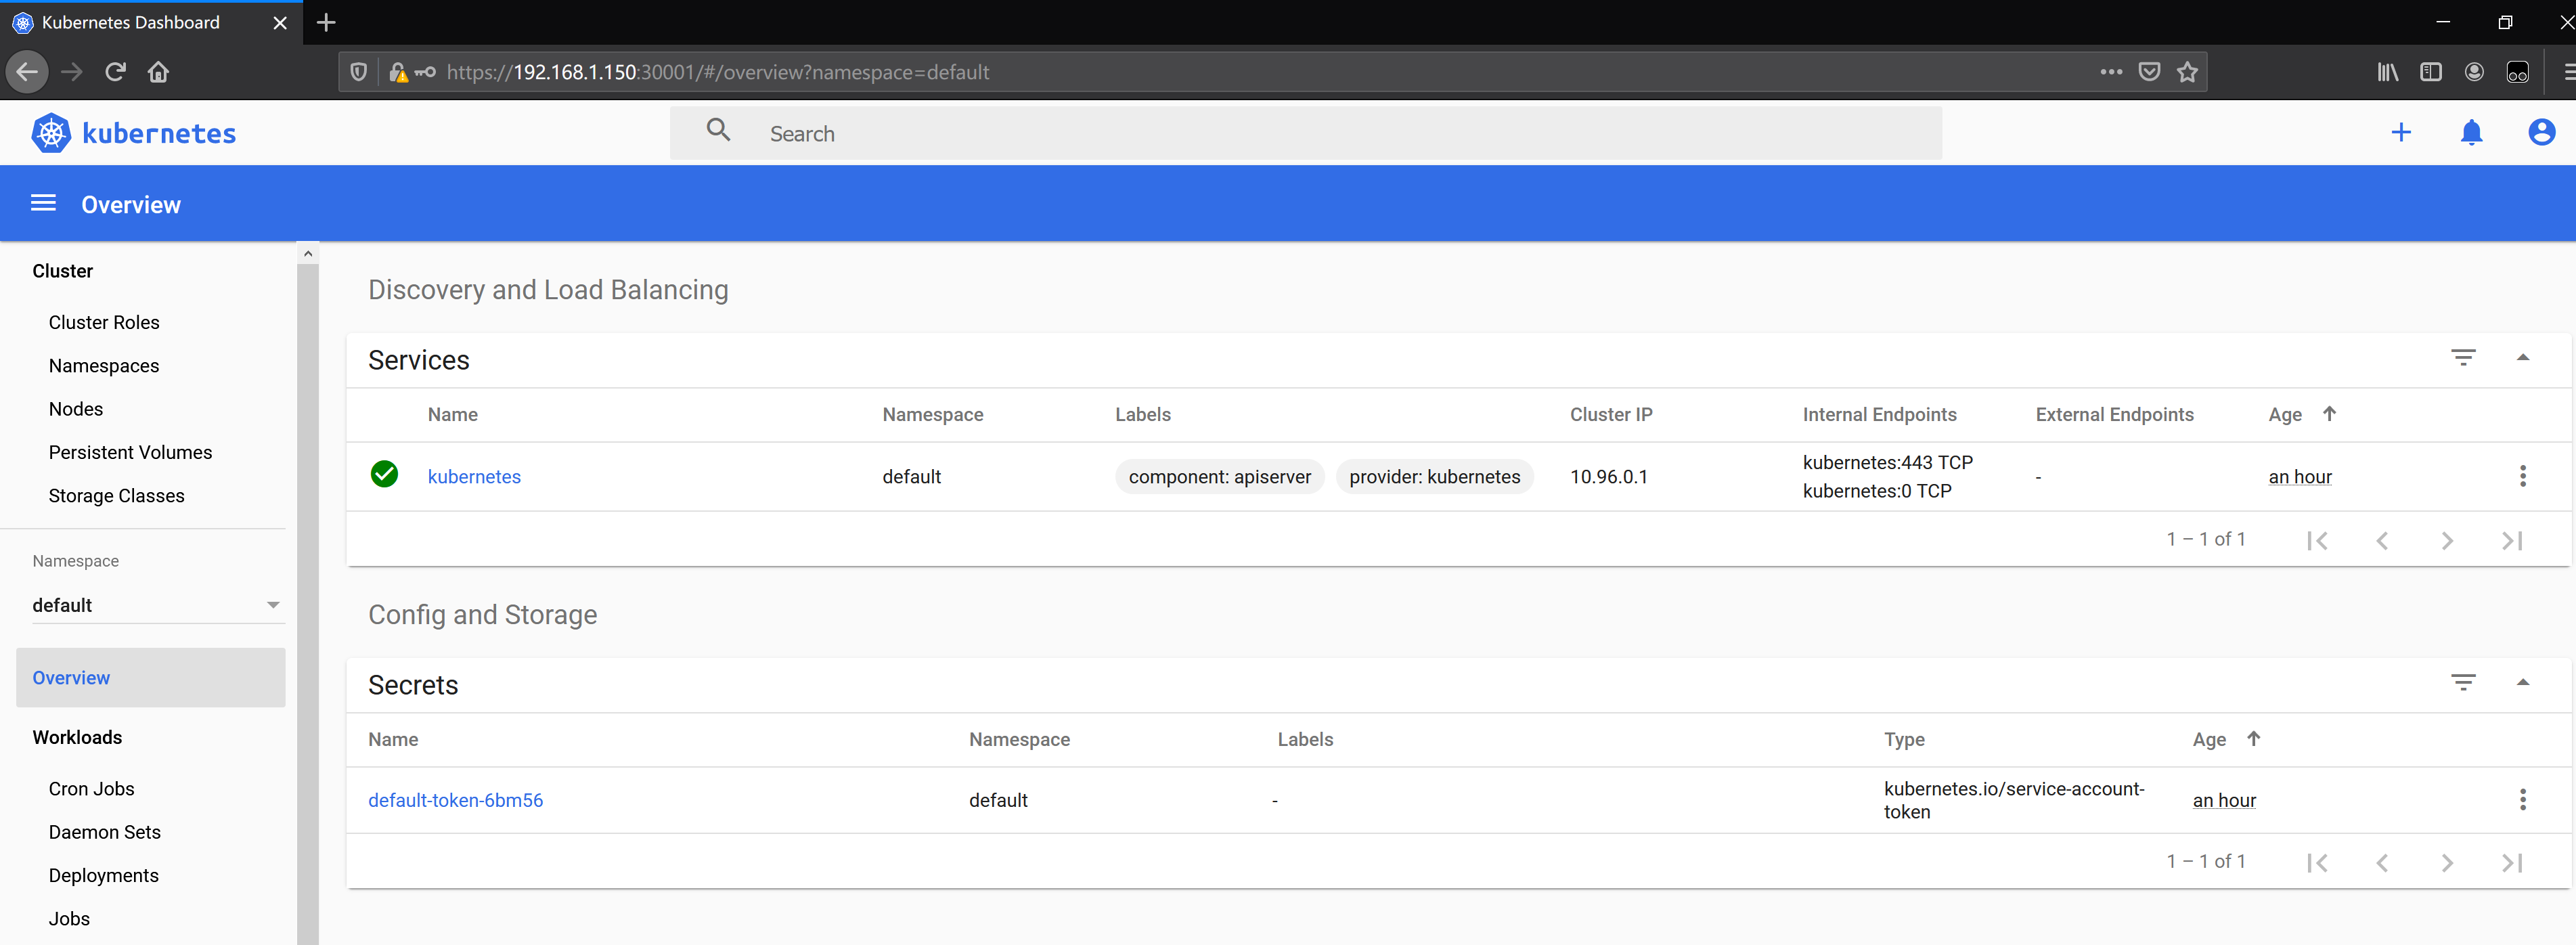Collapse the Services card

(2522, 357)
